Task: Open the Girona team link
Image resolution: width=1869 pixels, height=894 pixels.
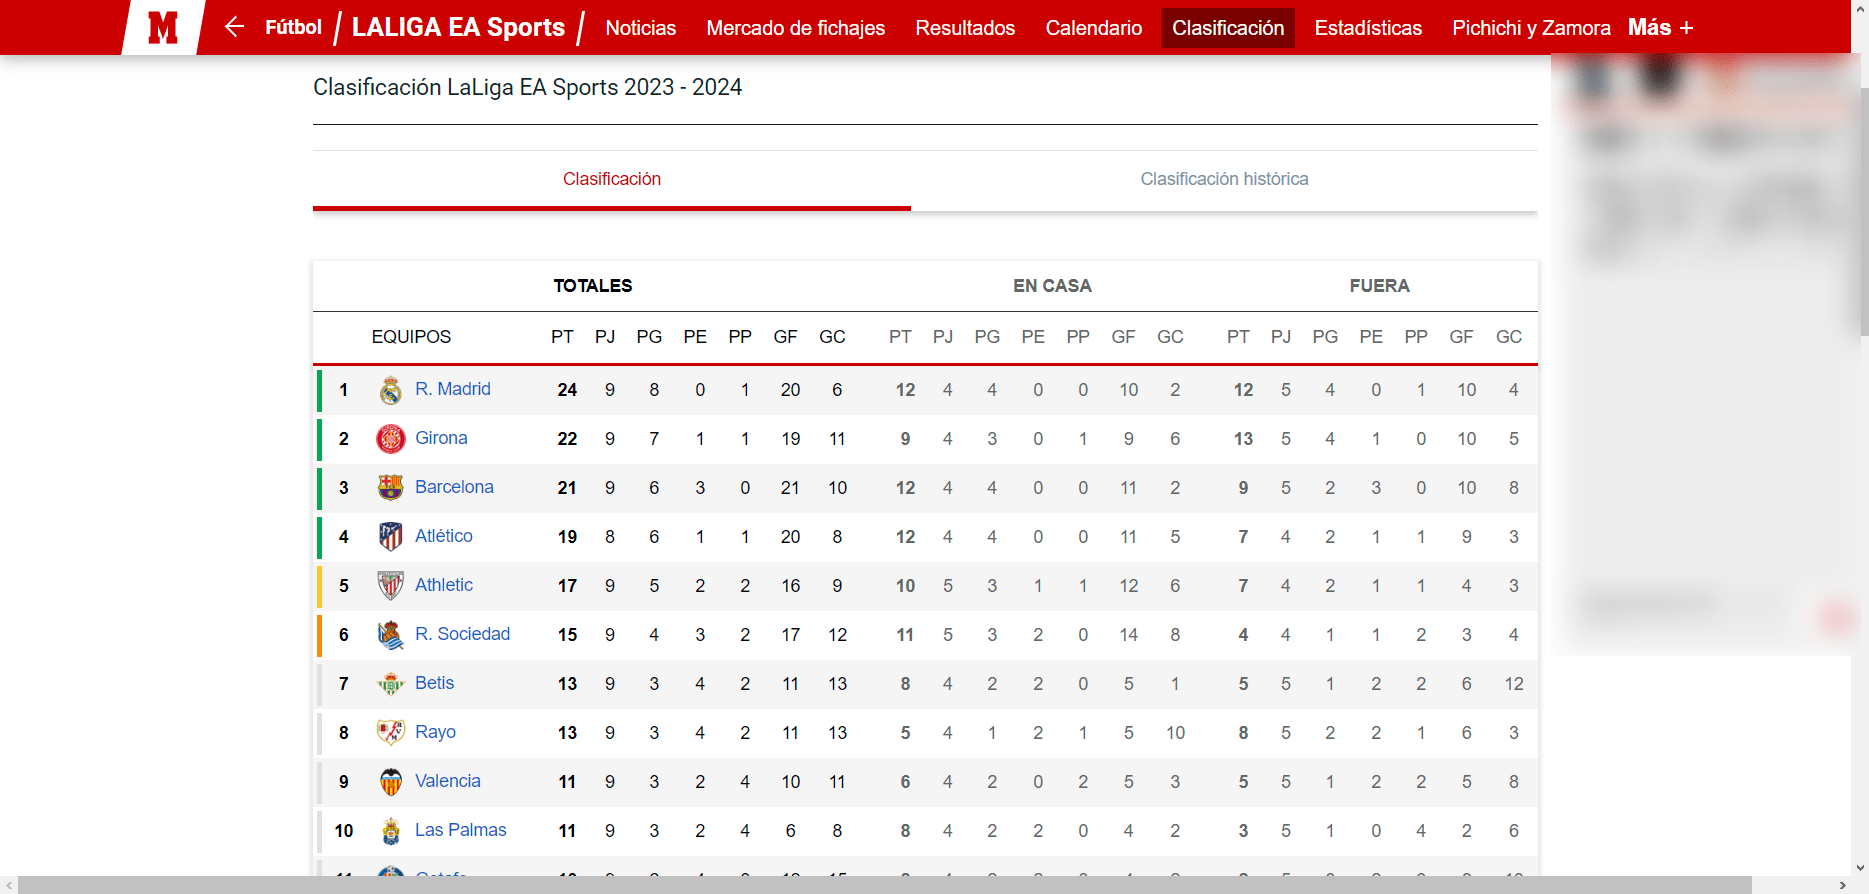Action: click(x=441, y=438)
